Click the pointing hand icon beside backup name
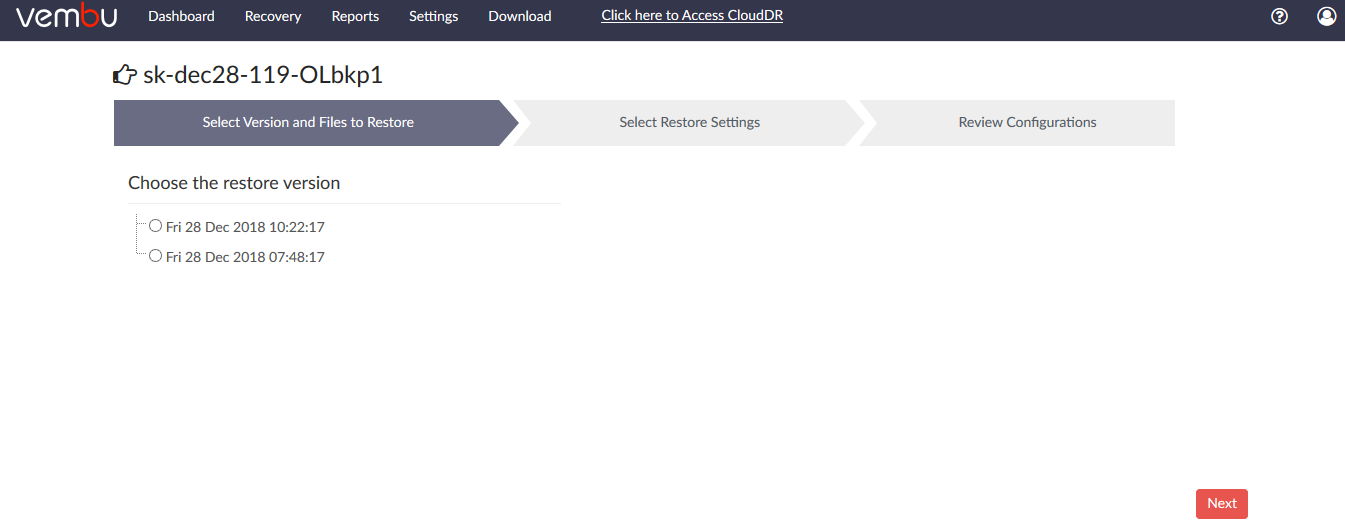The width and height of the screenshot is (1345, 522). [125, 75]
